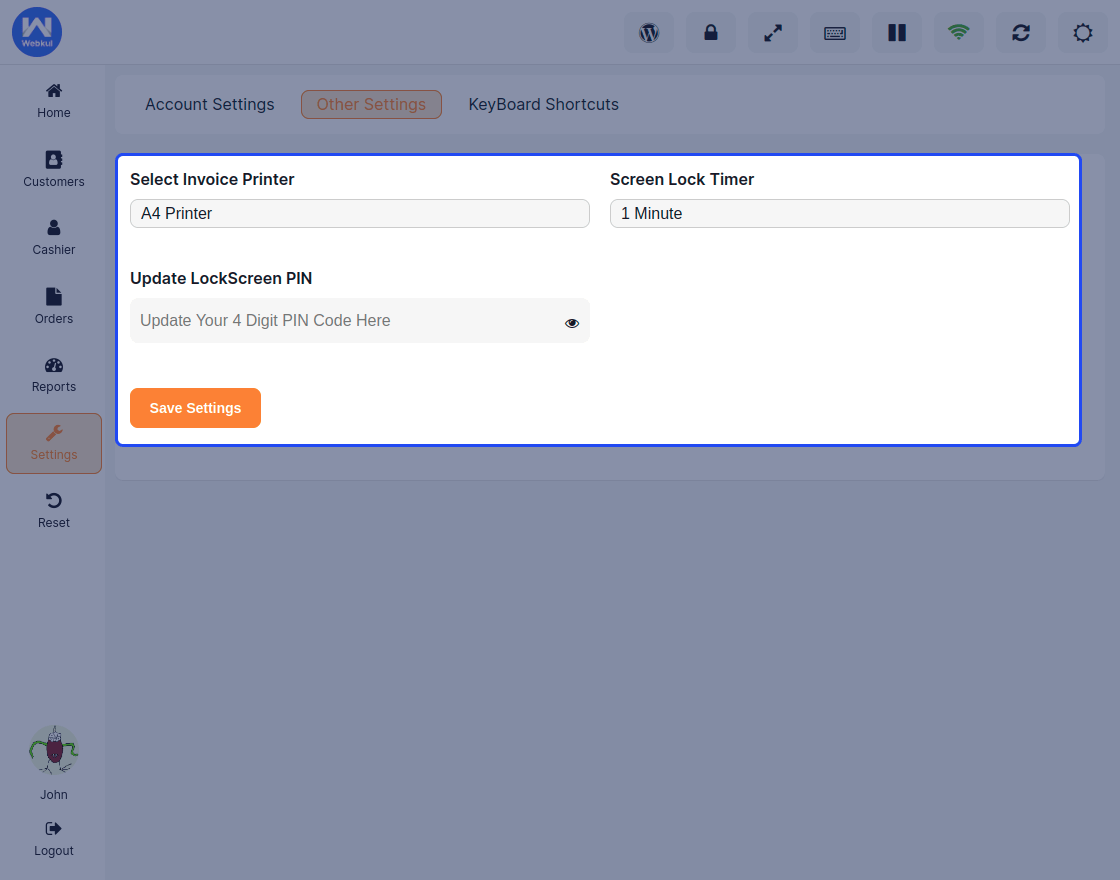The height and width of the screenshot is (880, 1120).
Task: Switch to the Other Settings tab
Action: [371, 104]
